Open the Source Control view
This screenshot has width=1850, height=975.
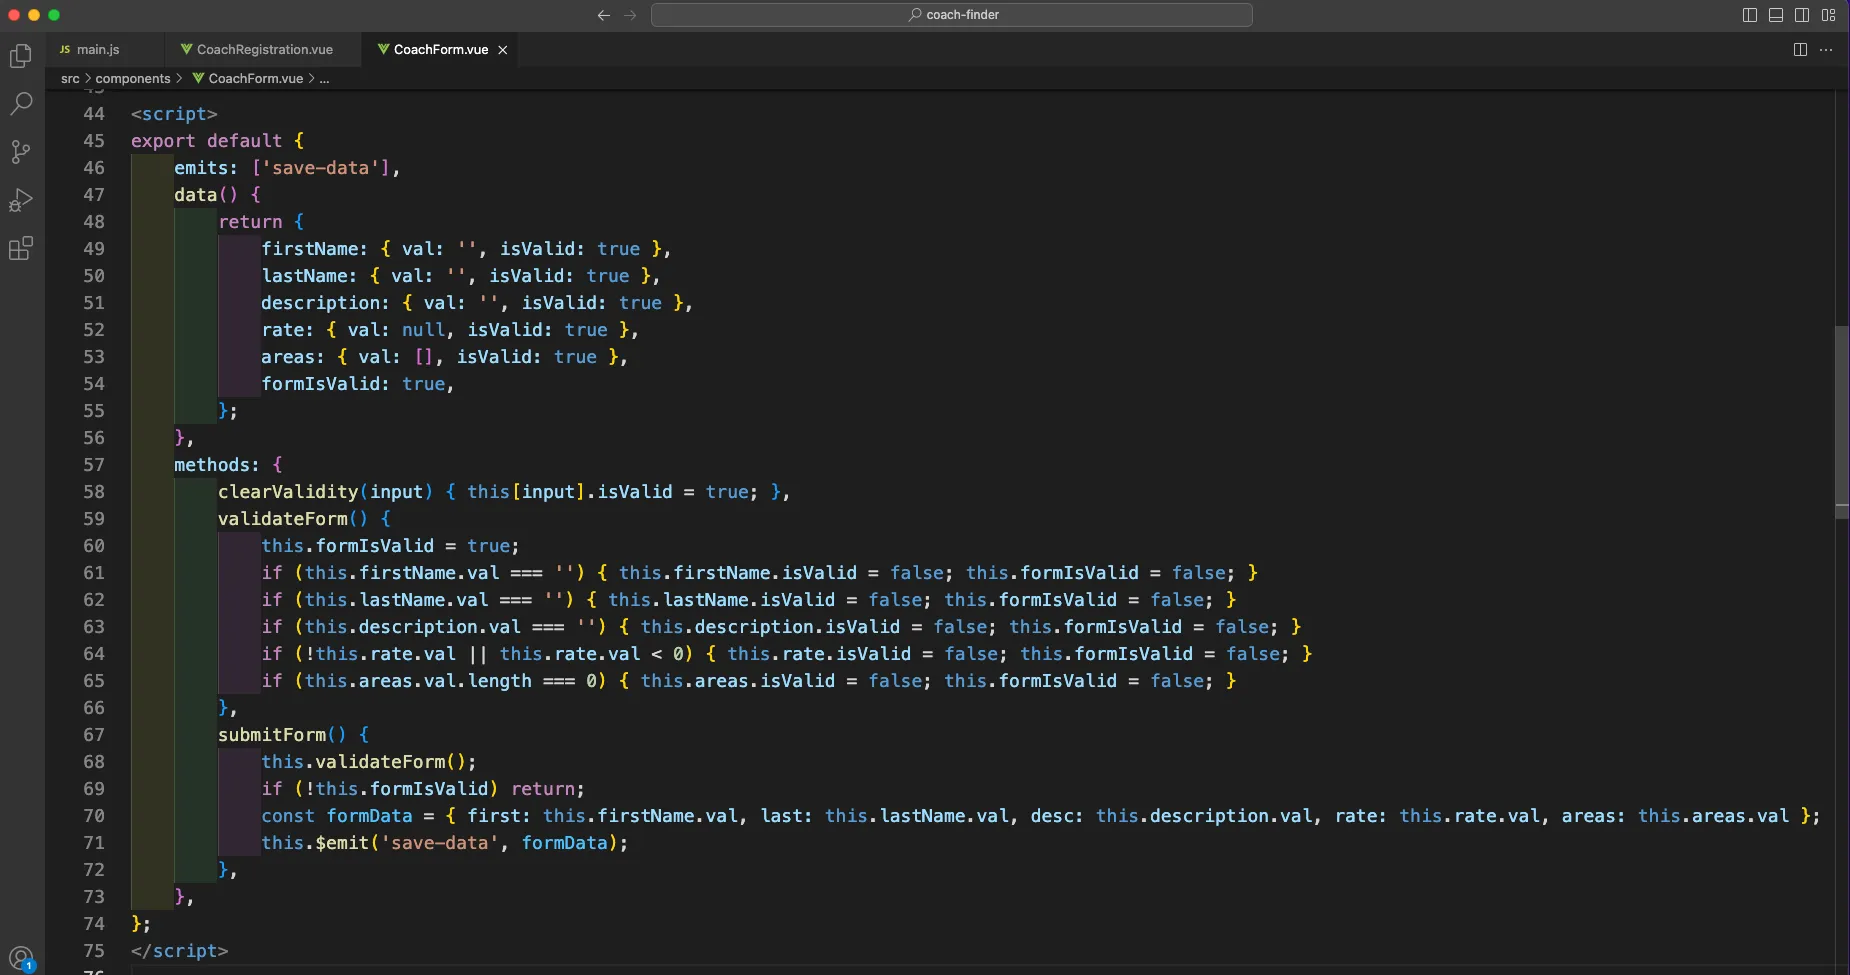21,151
